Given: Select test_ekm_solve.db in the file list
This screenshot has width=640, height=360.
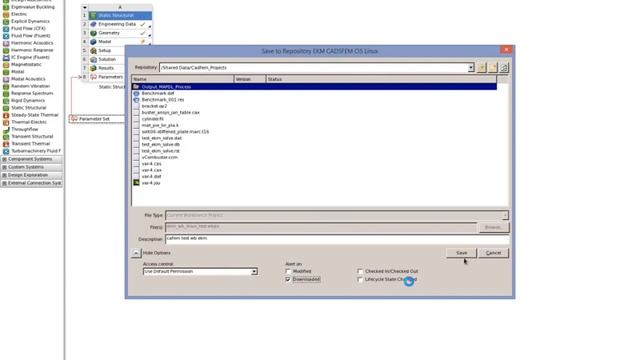Looking at the screenshot, I should tap(160, 144).
